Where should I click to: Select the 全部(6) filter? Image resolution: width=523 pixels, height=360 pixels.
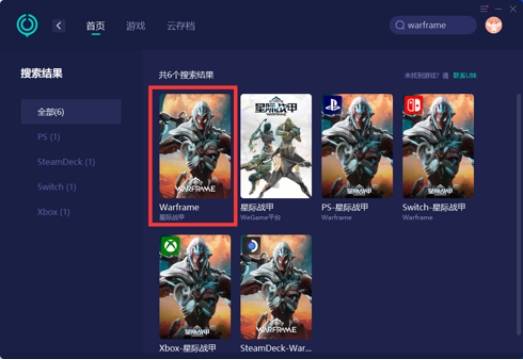click(x=71, y=112)
